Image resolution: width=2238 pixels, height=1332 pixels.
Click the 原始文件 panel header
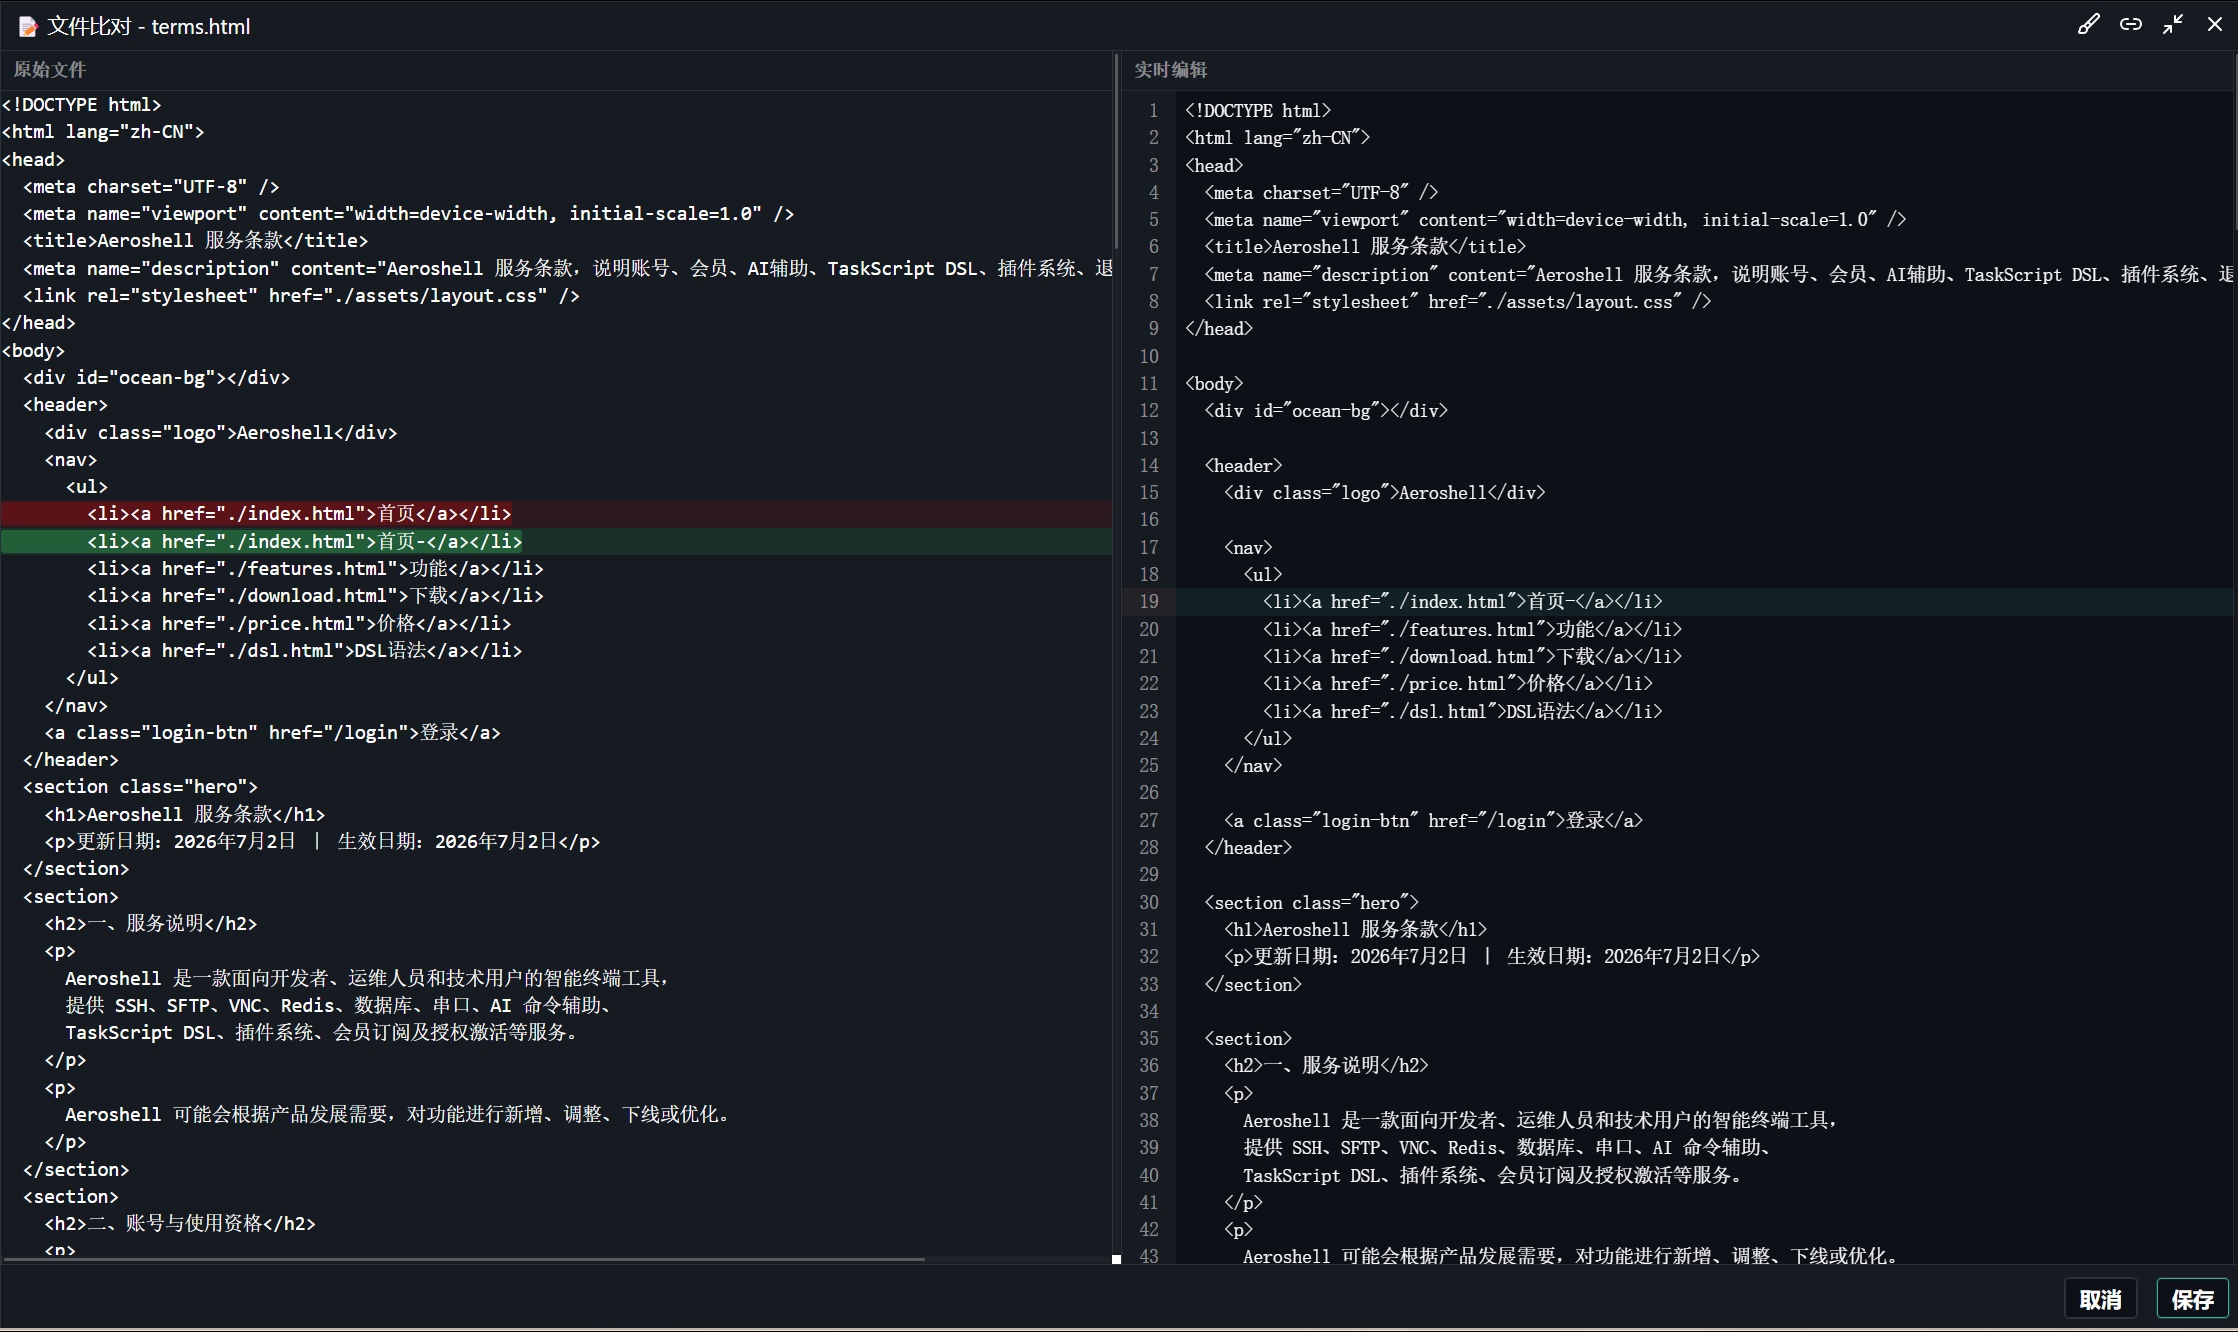point(50,70)
